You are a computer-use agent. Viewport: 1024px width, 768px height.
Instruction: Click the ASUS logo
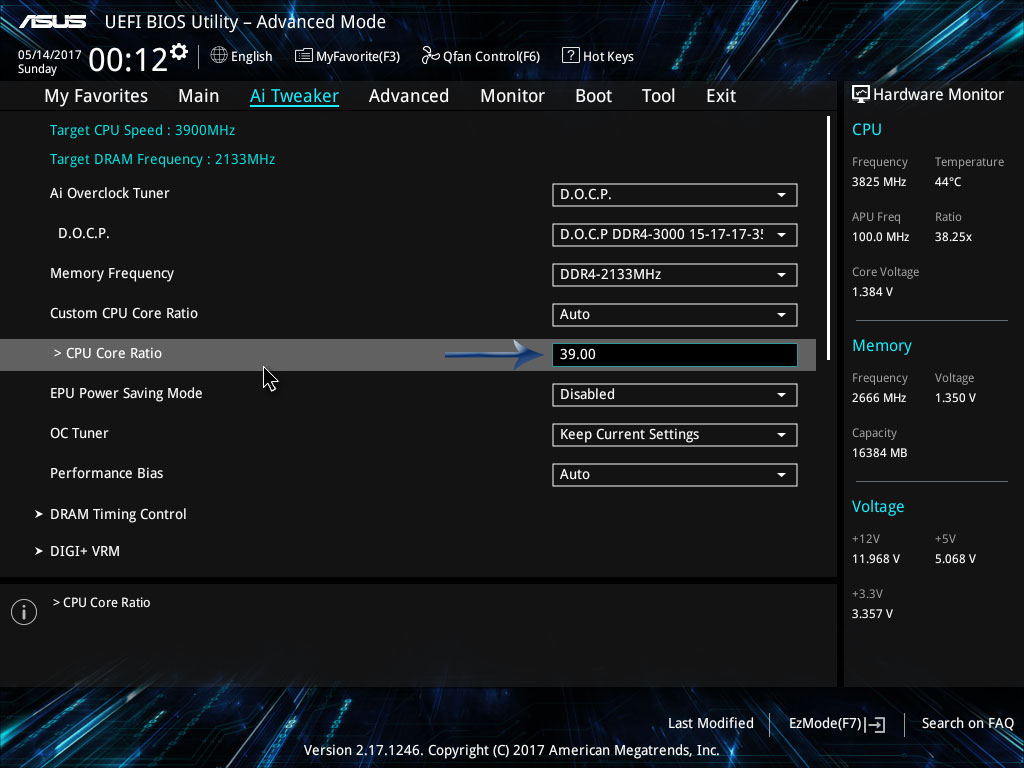(x=52, y=22)
